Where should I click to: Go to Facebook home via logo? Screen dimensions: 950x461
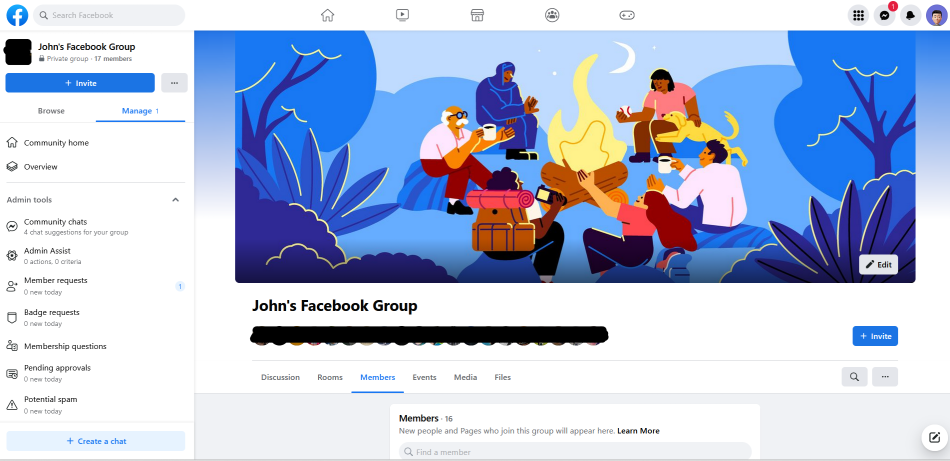17,15
